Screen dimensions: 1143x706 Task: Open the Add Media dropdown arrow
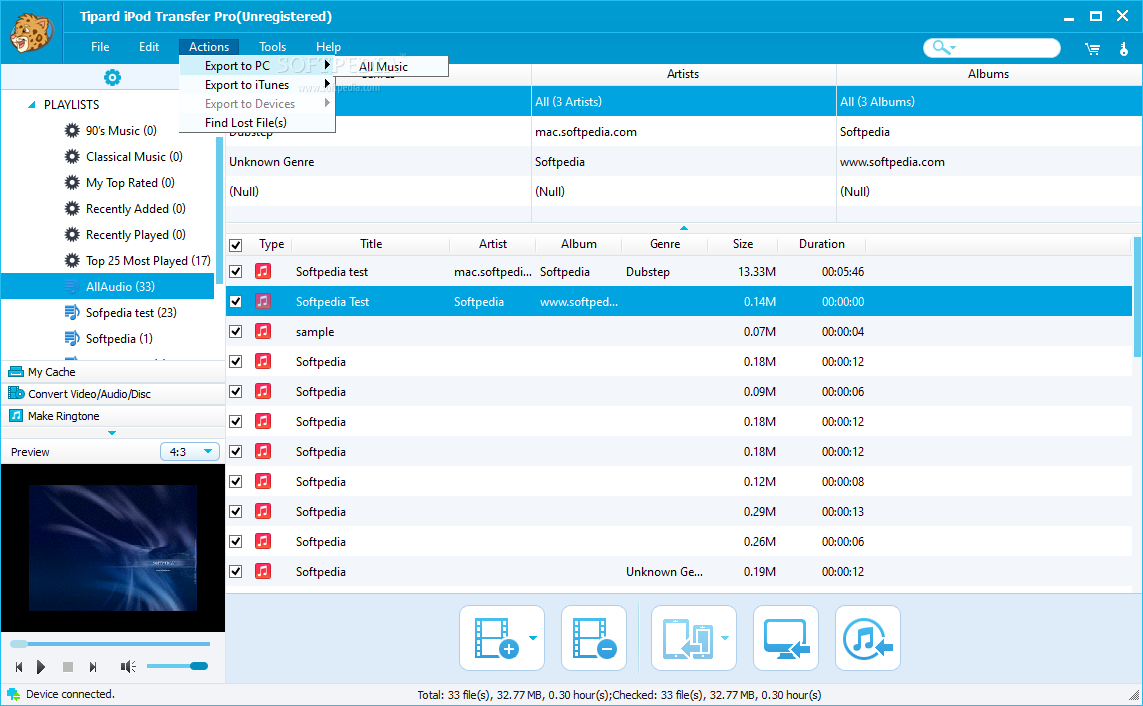pyautogui.click(x=533, y=638)
